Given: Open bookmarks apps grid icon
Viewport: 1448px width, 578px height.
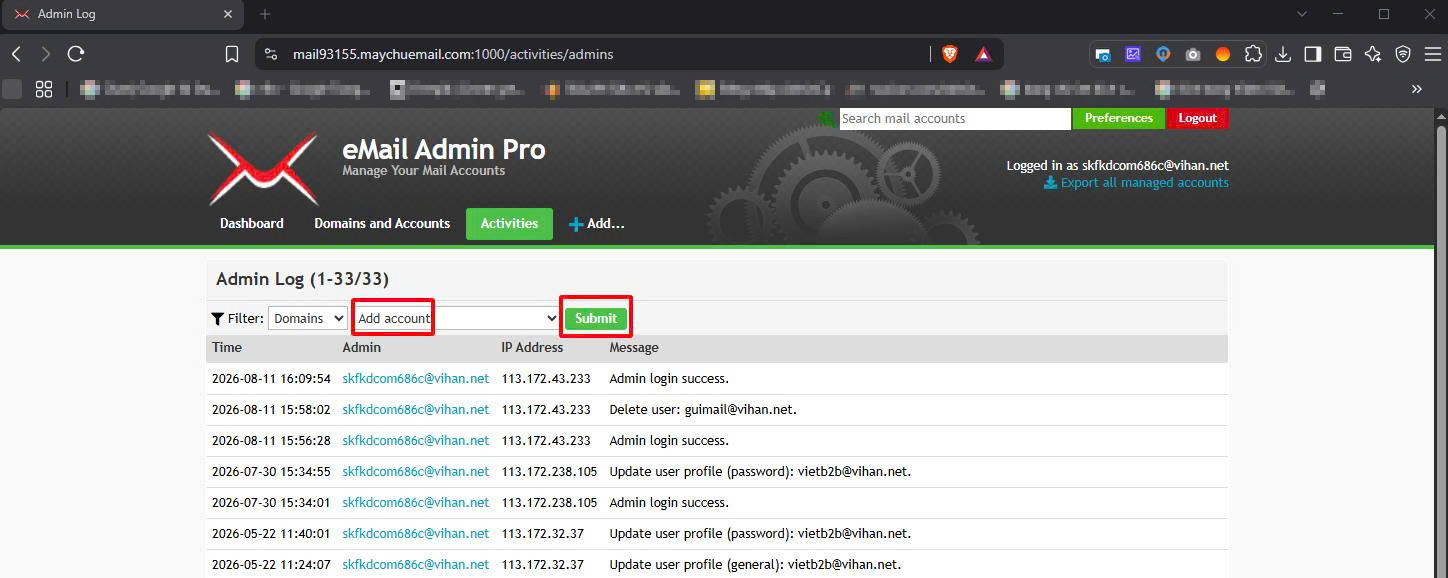Looking at the screenshot, I should (x=44, y=89).
